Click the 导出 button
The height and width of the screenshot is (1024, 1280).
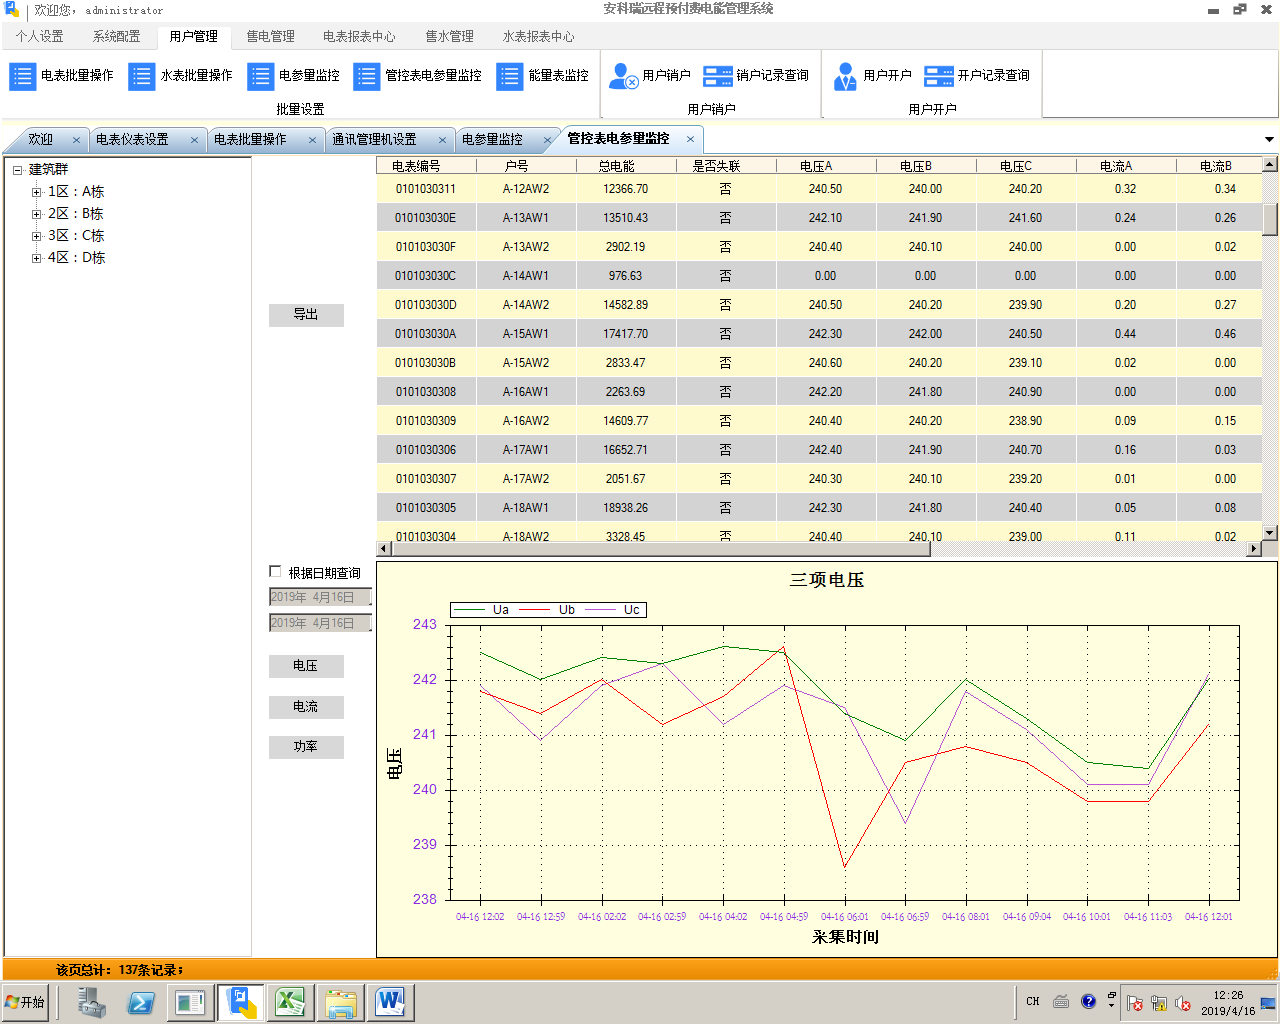point(306,315)
